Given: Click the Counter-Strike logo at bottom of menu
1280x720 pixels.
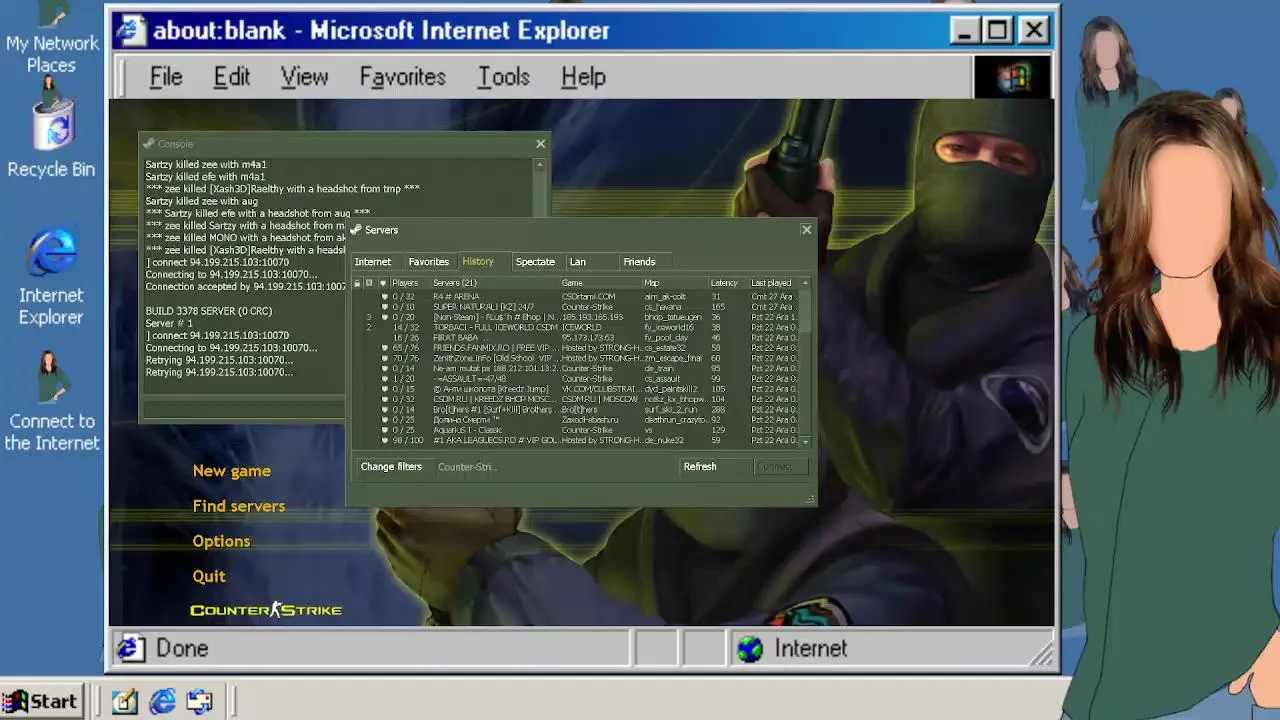Looking at the screenshot, I should point(266,610).
